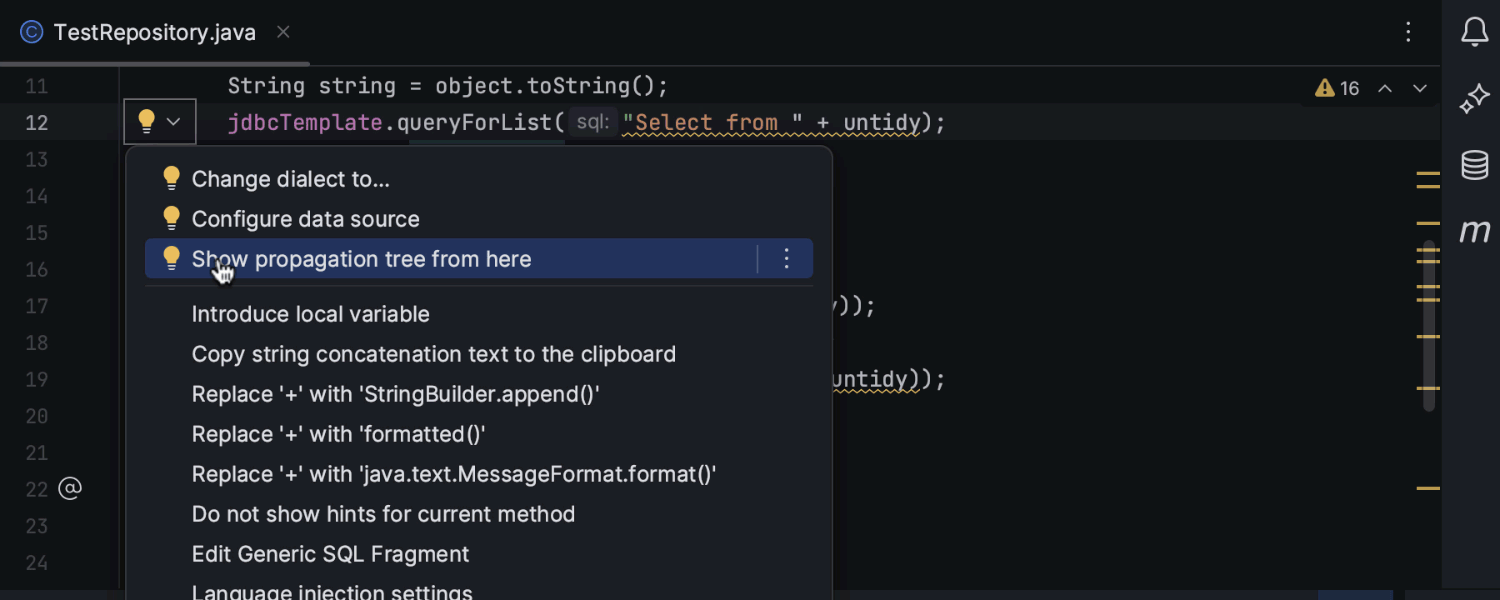Click the editor vertical scrollbar thumb

click(x=1429, y=325)
